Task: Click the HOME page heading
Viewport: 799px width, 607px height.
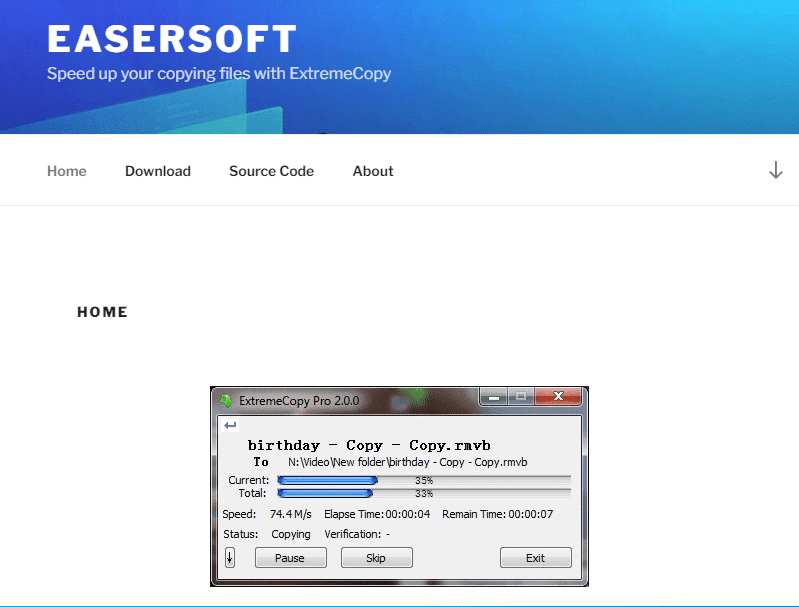Action: pos(102,312)
